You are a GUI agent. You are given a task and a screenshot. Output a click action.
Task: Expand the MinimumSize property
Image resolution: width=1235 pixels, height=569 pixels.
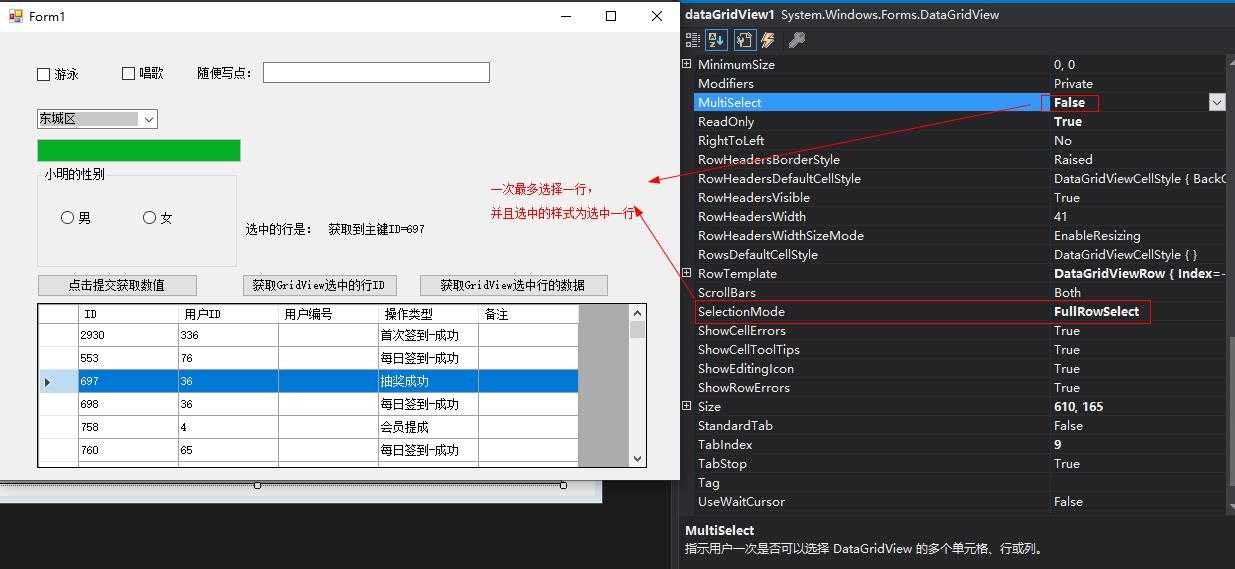point(686,64)
